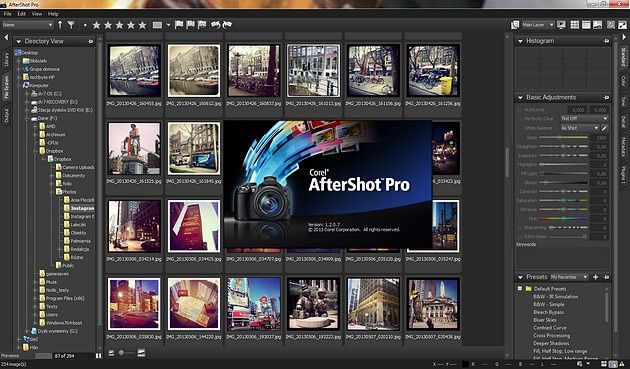Image resolution: width=630 pixels, height=369 pixels.
Task: Switch to the Library side tab
Action: [6, 59]
